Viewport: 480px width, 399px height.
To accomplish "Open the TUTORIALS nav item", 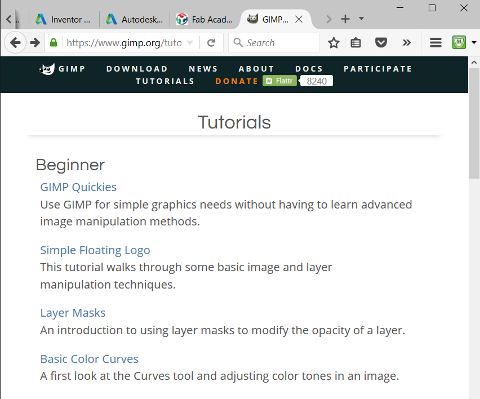I will coord(165,81).
